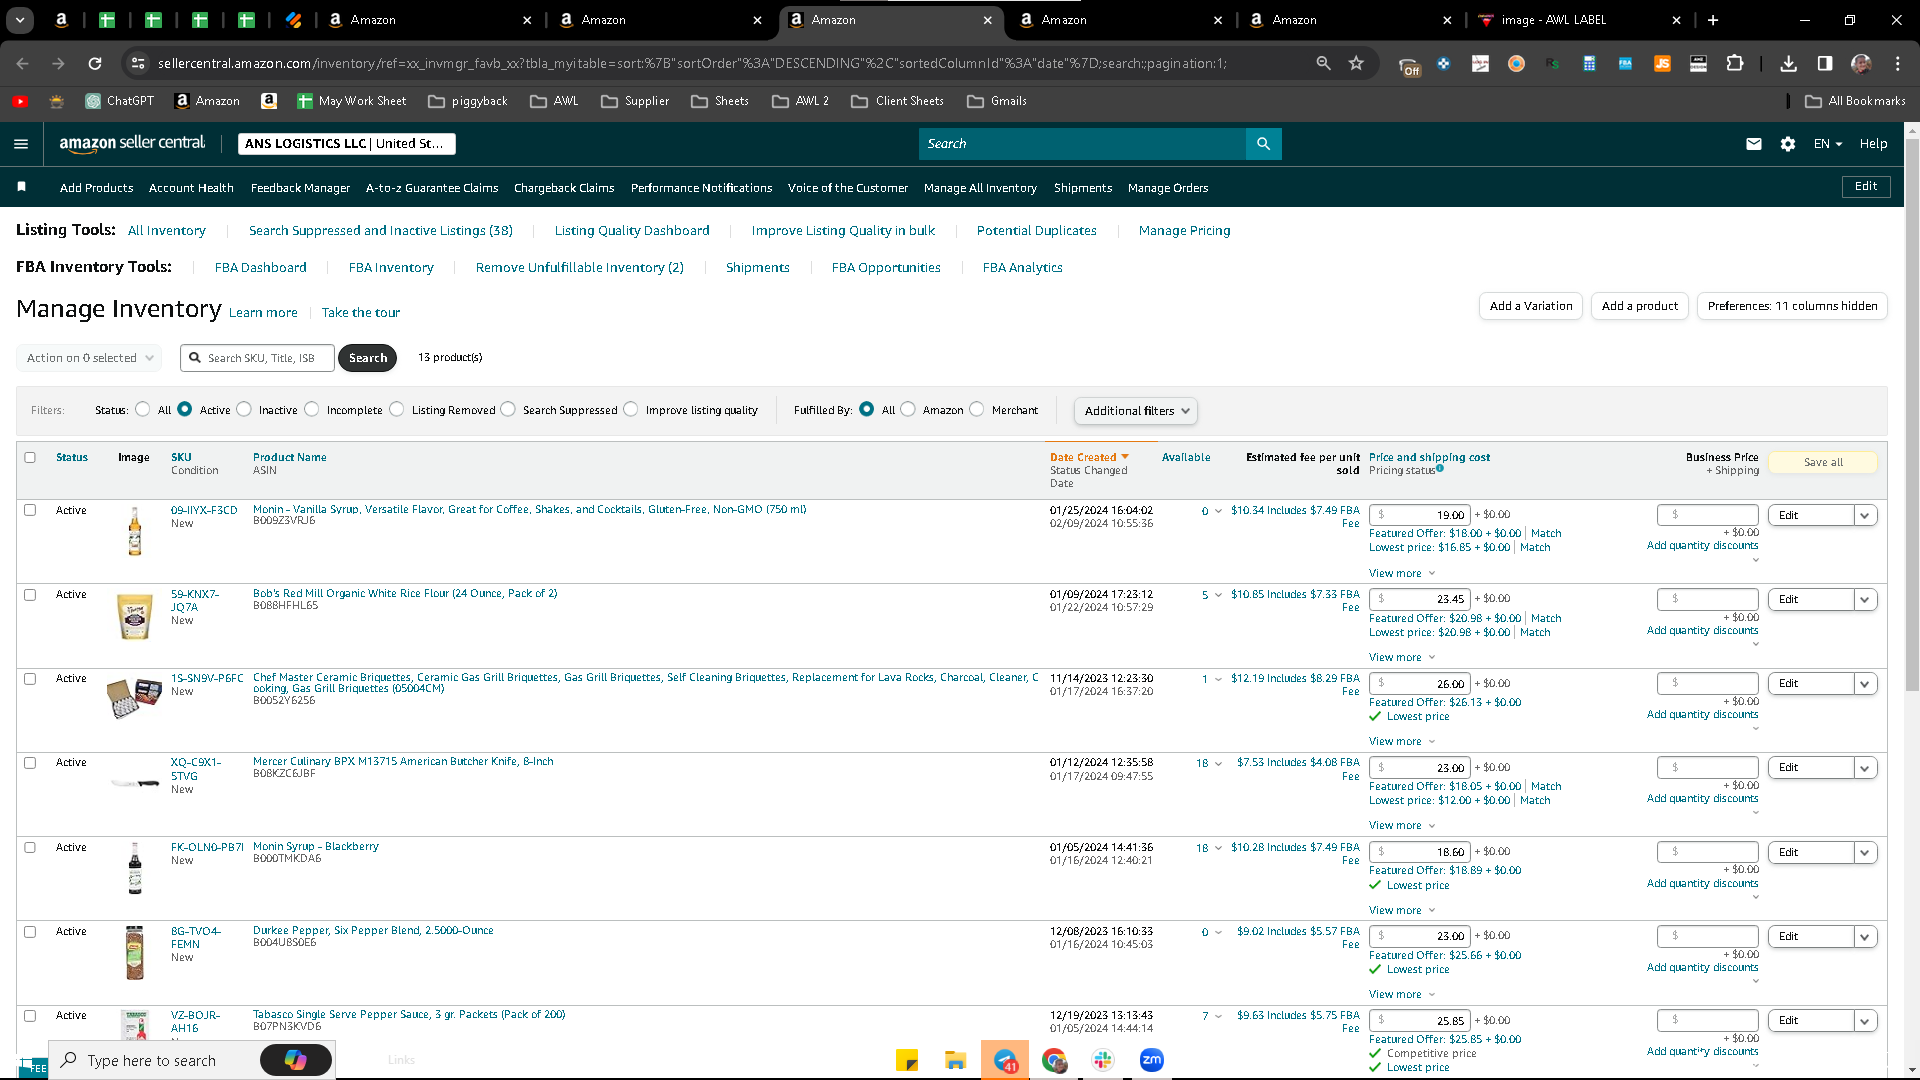Open the ChatGPT bookmark
This screenshot has height=1080, width=1920.
pyautogui.click(x=120, y=101)
